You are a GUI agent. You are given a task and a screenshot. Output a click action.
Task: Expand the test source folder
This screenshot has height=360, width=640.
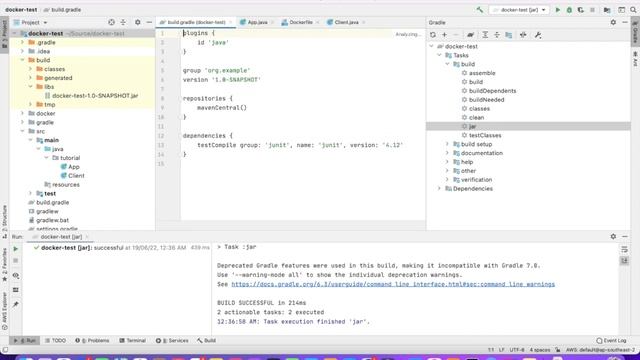31,193
